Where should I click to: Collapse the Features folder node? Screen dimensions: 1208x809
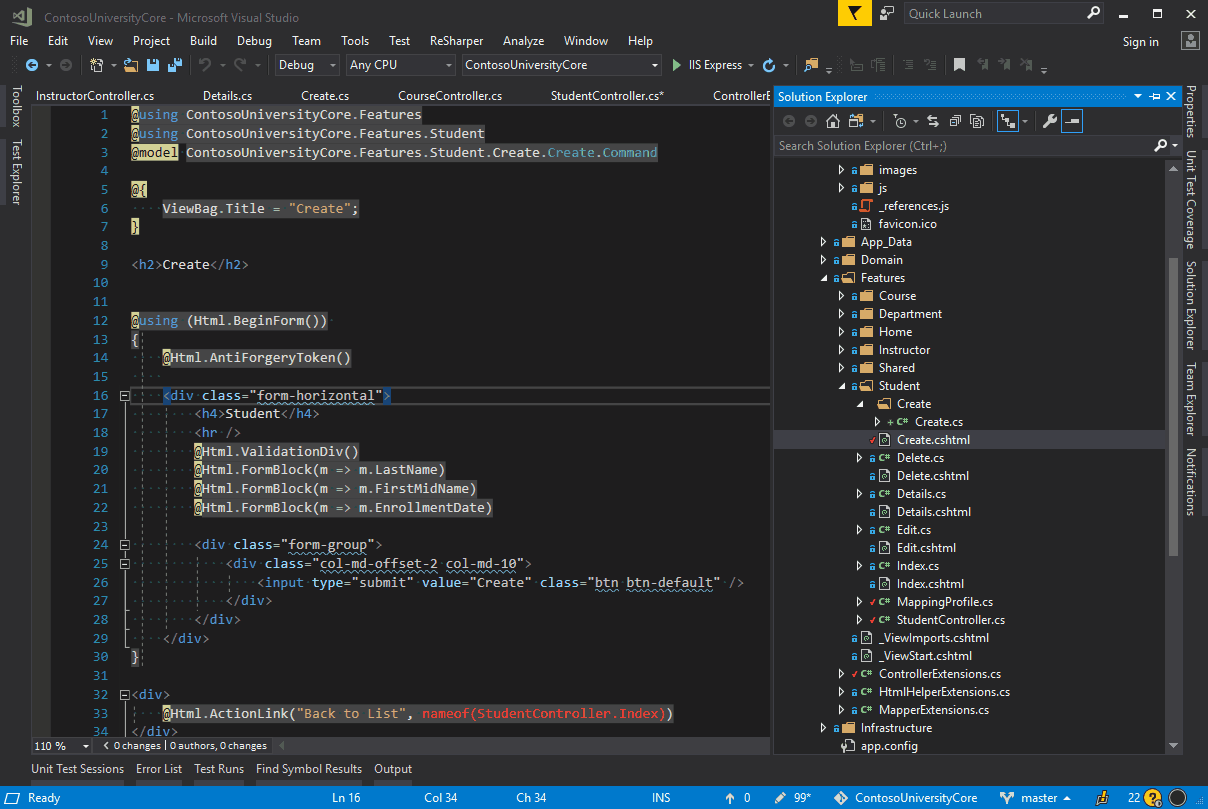(823, 278)
